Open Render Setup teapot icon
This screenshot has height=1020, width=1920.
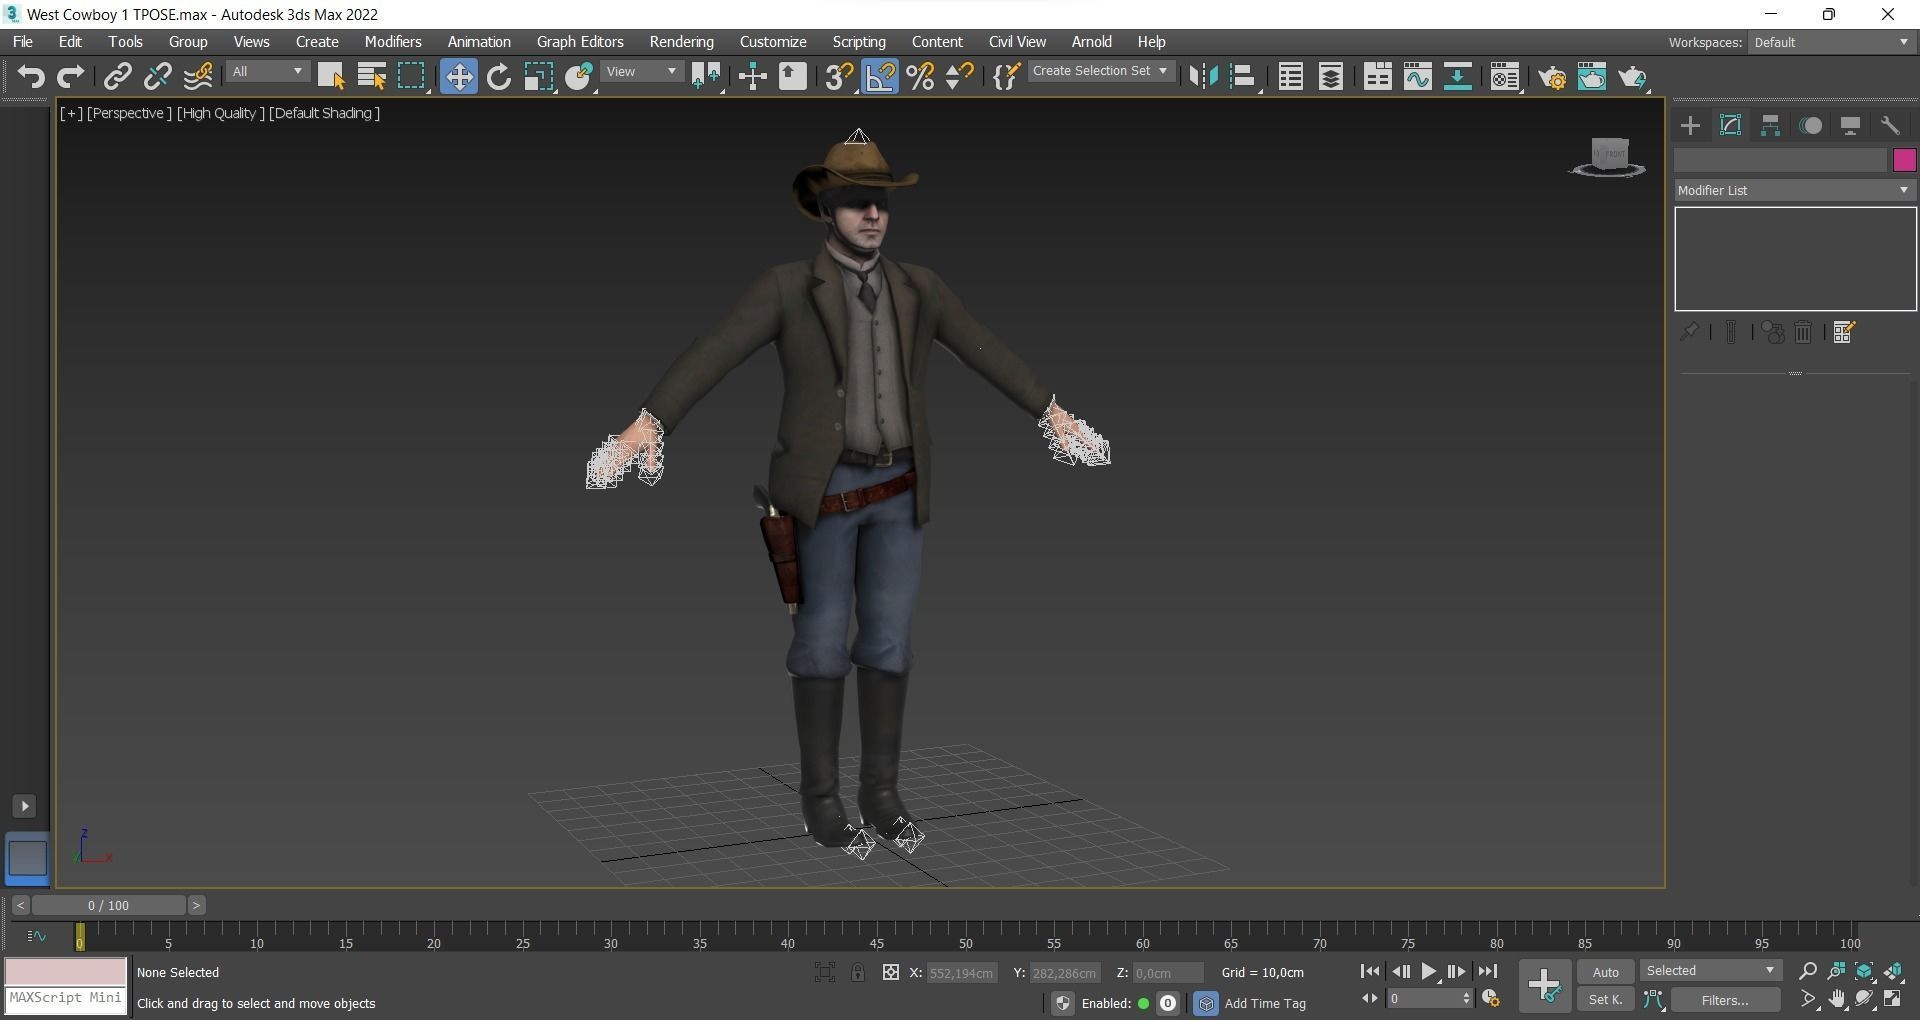(1552, 77)
